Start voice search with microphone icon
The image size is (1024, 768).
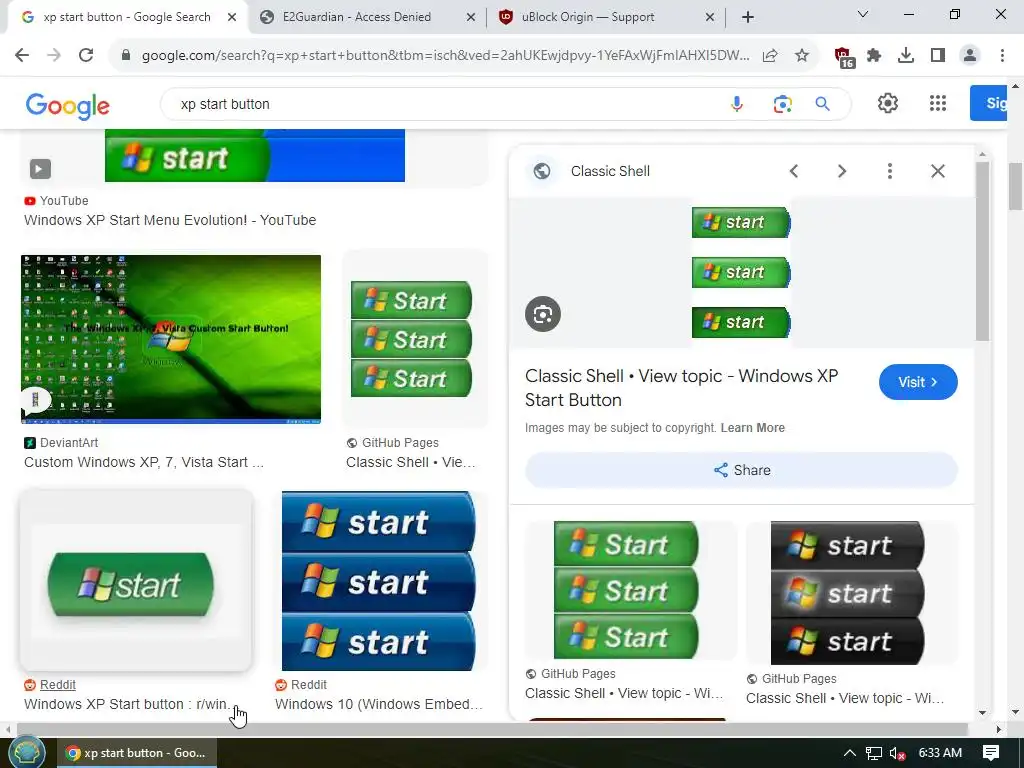[x=737, y=104]
